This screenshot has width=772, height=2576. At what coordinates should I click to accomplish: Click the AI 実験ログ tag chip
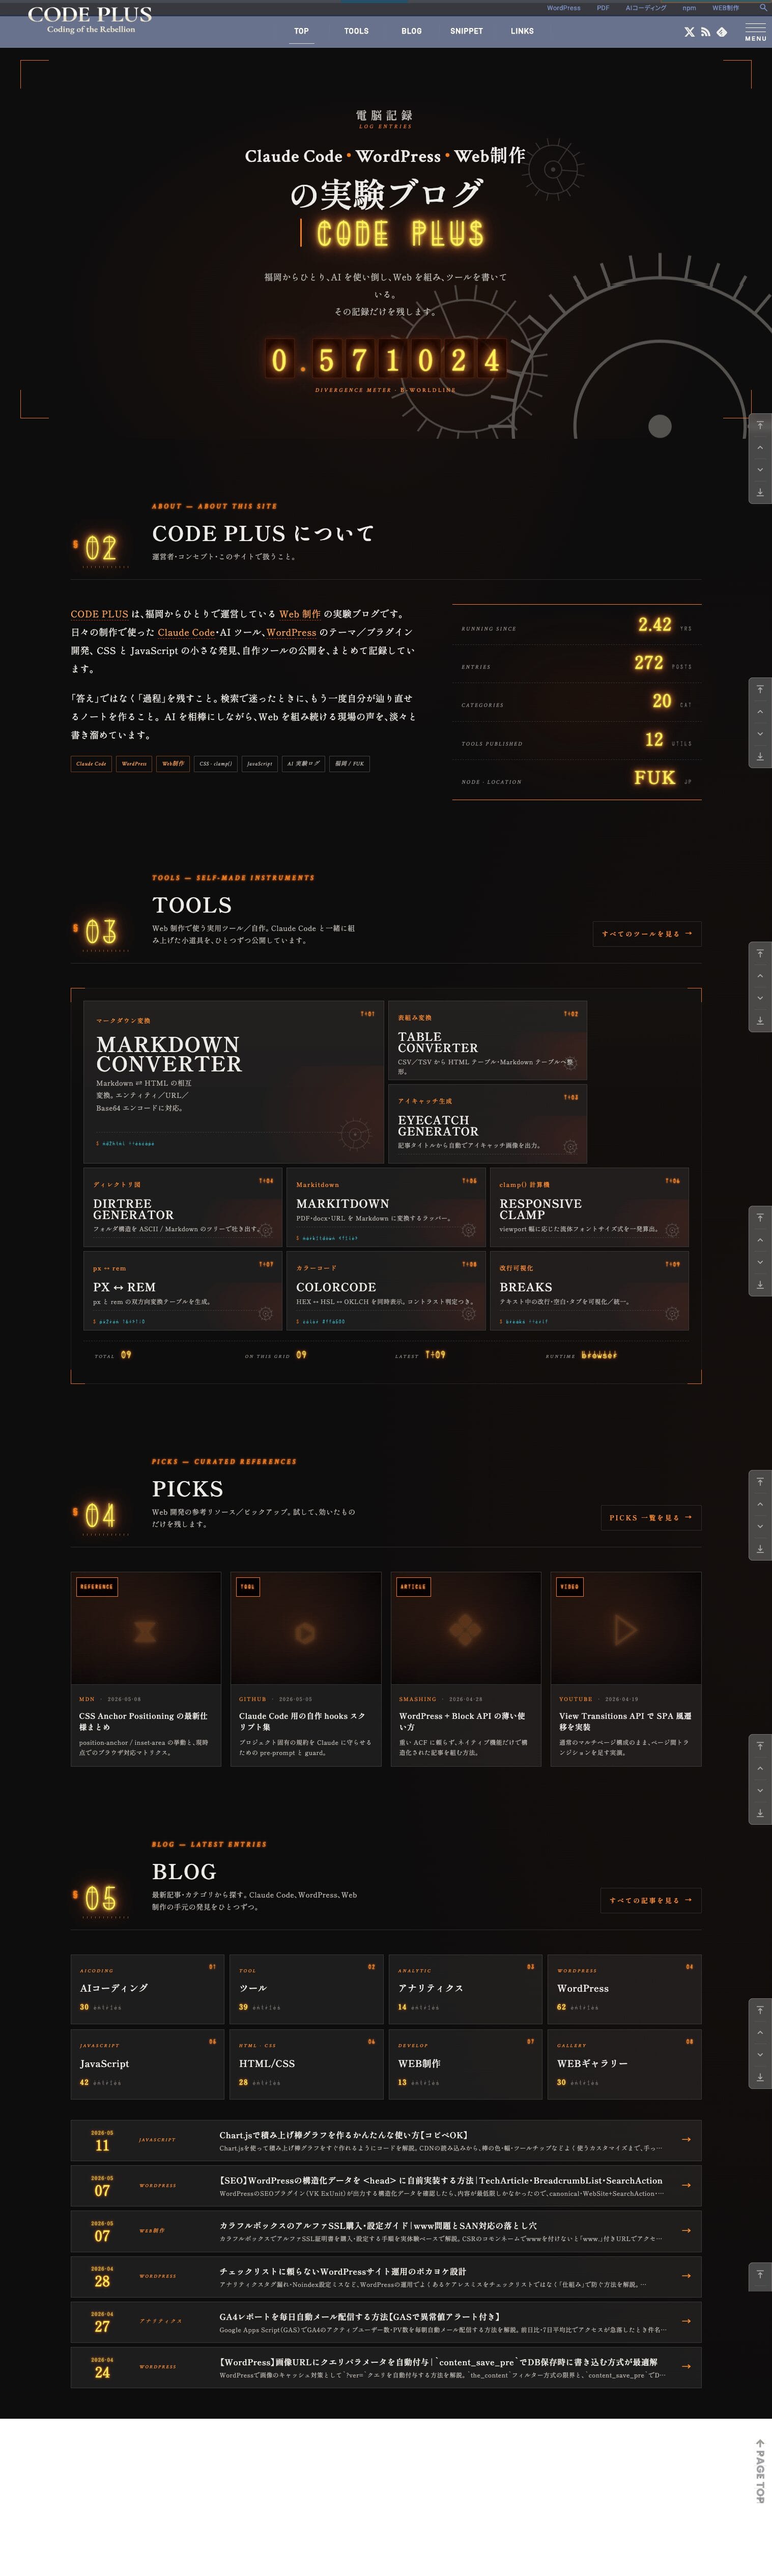[304, 764]
